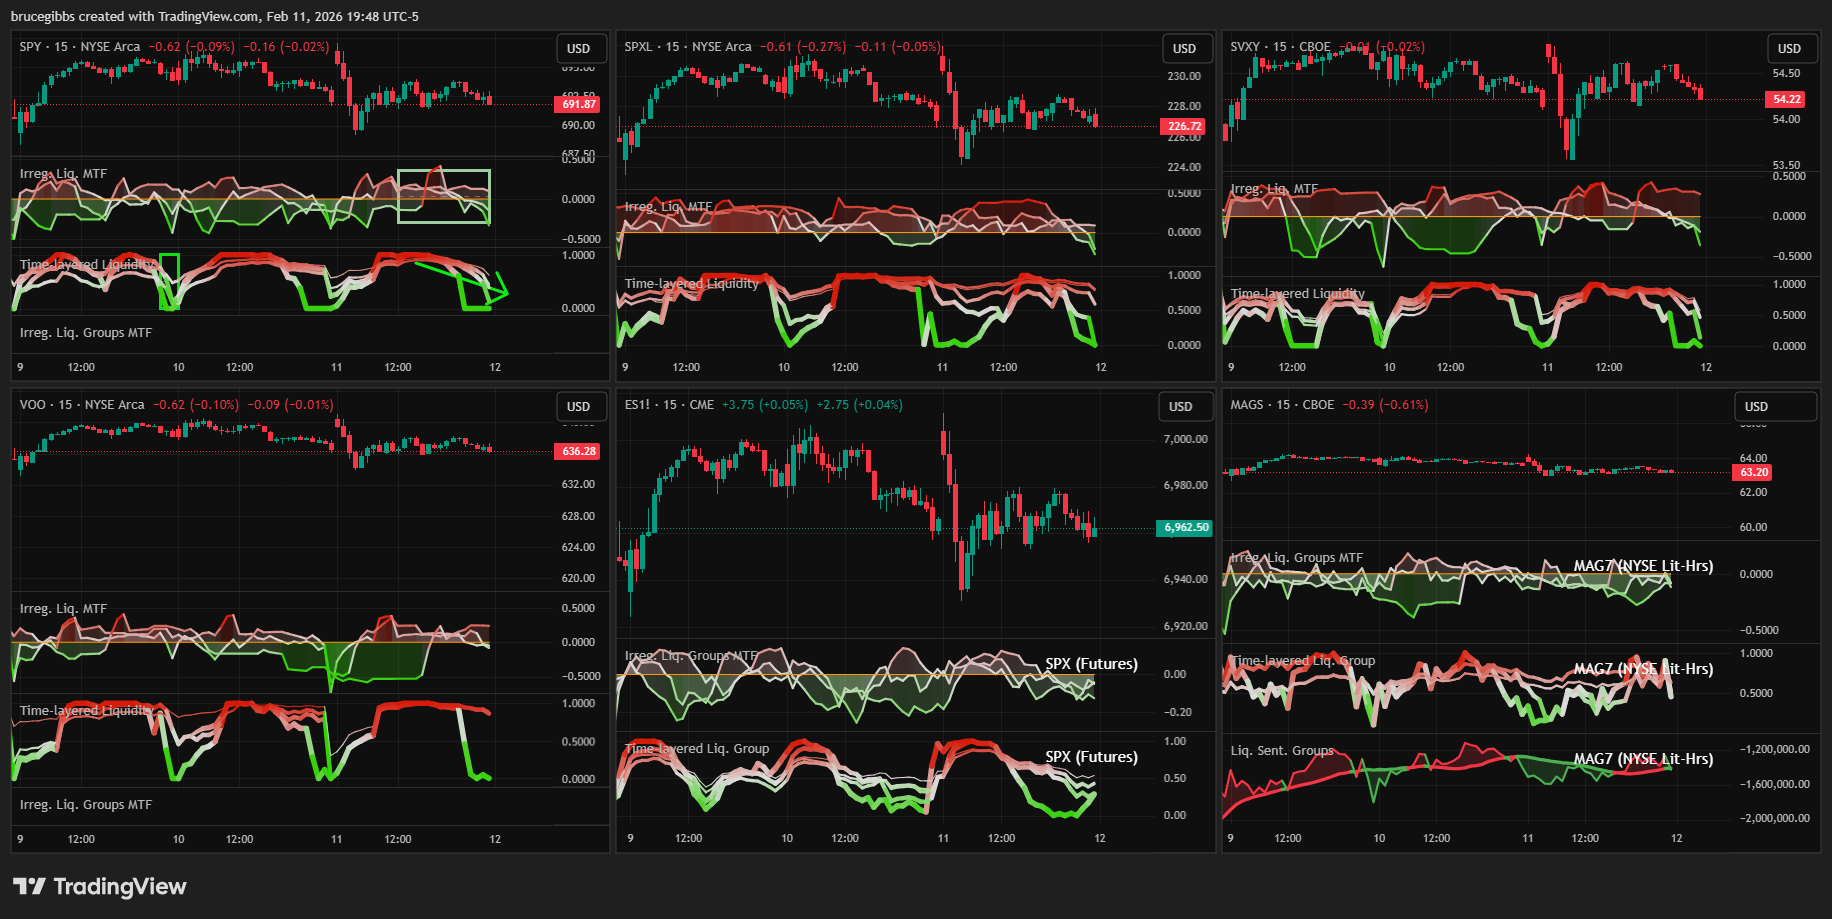1832x919 pixels.
Task: Open the VOO chart USD currency selector
Action: pyautogui.click(x=579, y=406)
